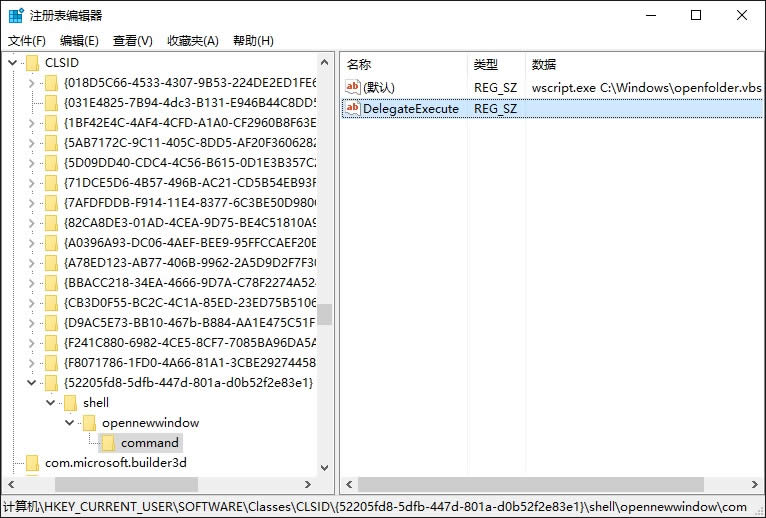
Task: Click the CLSID folder icon
Action: pos(32,63)
